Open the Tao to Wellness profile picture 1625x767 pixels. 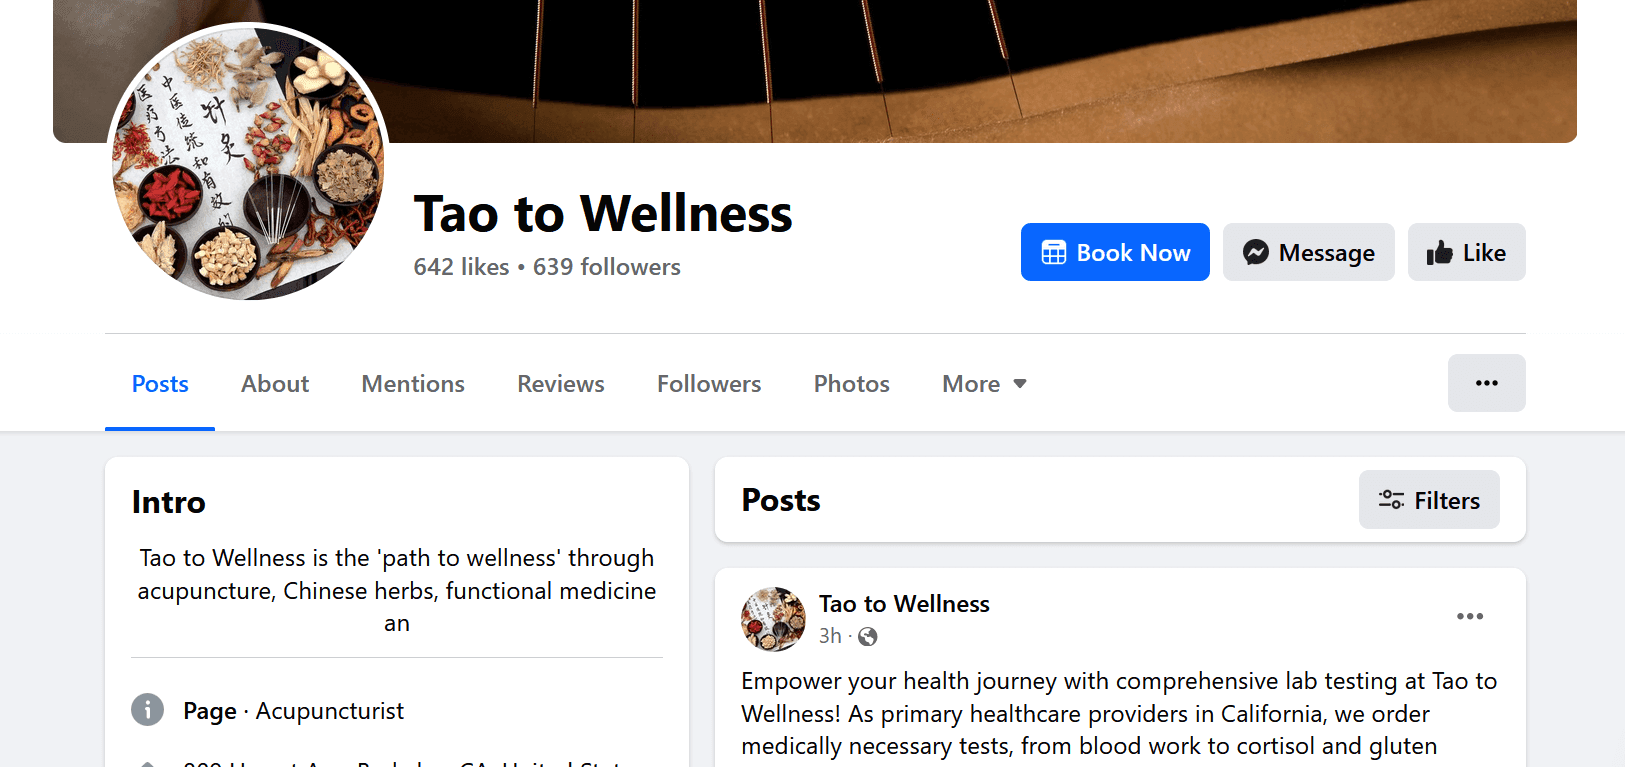click(248, 162)
